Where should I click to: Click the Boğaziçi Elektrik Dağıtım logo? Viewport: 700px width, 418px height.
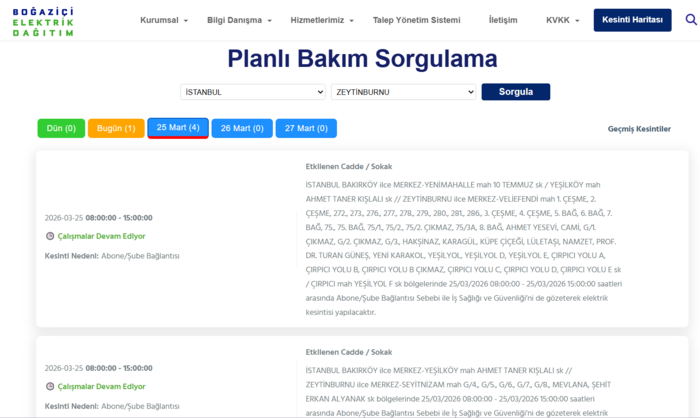(43, 22)
